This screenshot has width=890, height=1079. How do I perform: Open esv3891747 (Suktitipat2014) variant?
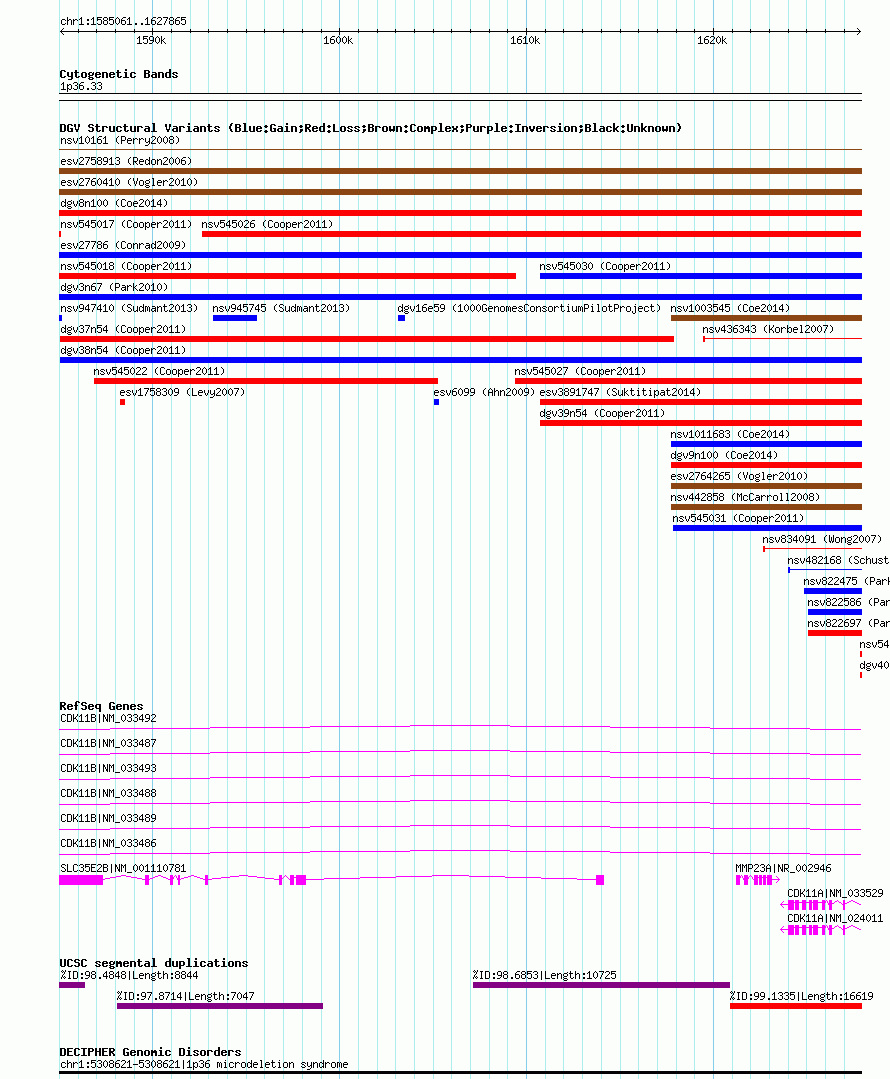[701, 402]
